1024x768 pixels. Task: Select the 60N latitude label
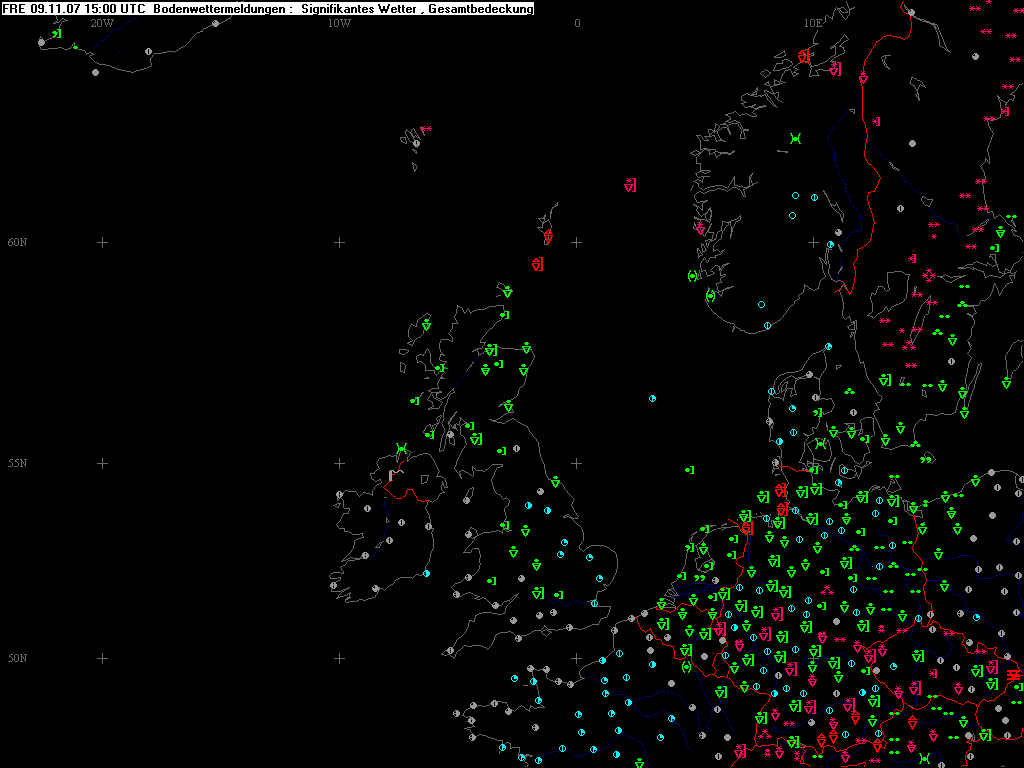pos(17,243)
